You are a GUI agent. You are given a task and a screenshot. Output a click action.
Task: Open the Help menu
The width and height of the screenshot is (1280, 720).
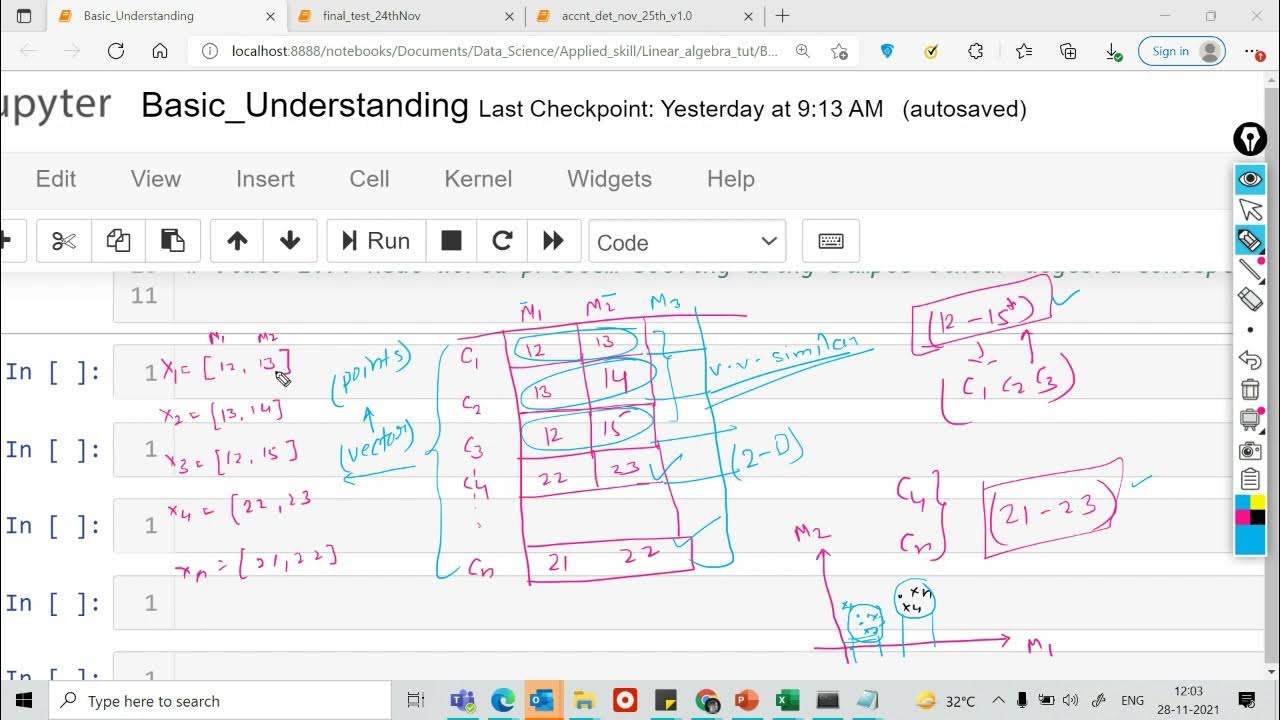[731, 179]
